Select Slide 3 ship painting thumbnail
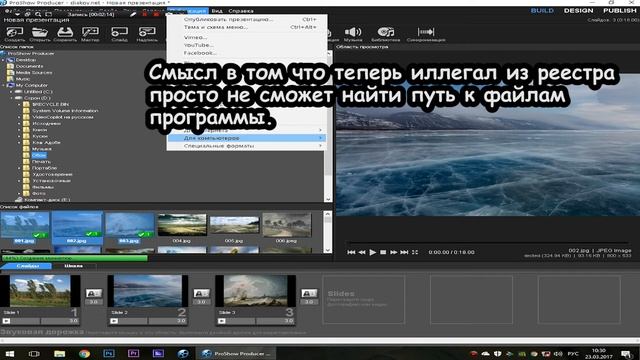 point(256,291)
